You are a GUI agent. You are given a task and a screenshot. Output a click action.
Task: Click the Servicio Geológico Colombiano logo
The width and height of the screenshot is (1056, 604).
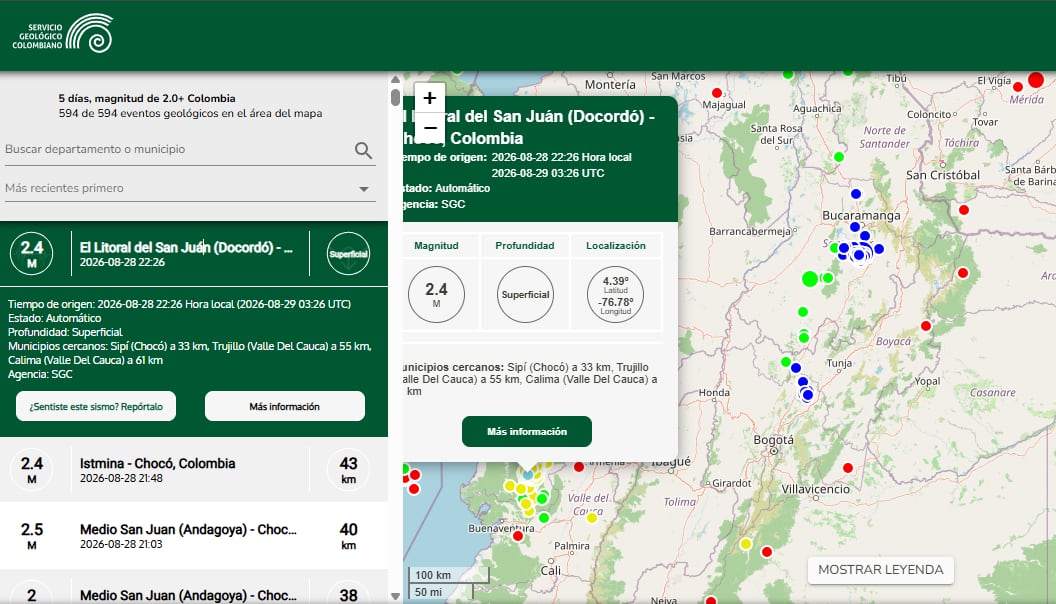click(62, 34)
